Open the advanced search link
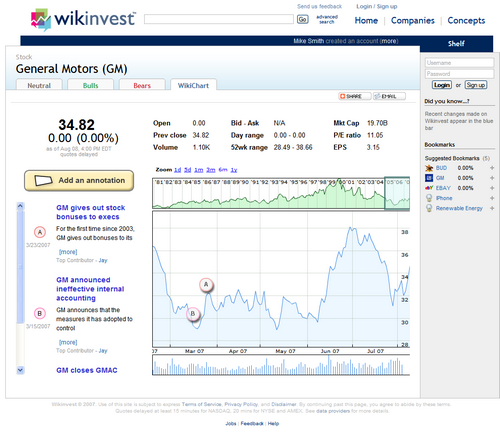The height and width of the screenshot is (432, 500). click(x=327, y=19)
